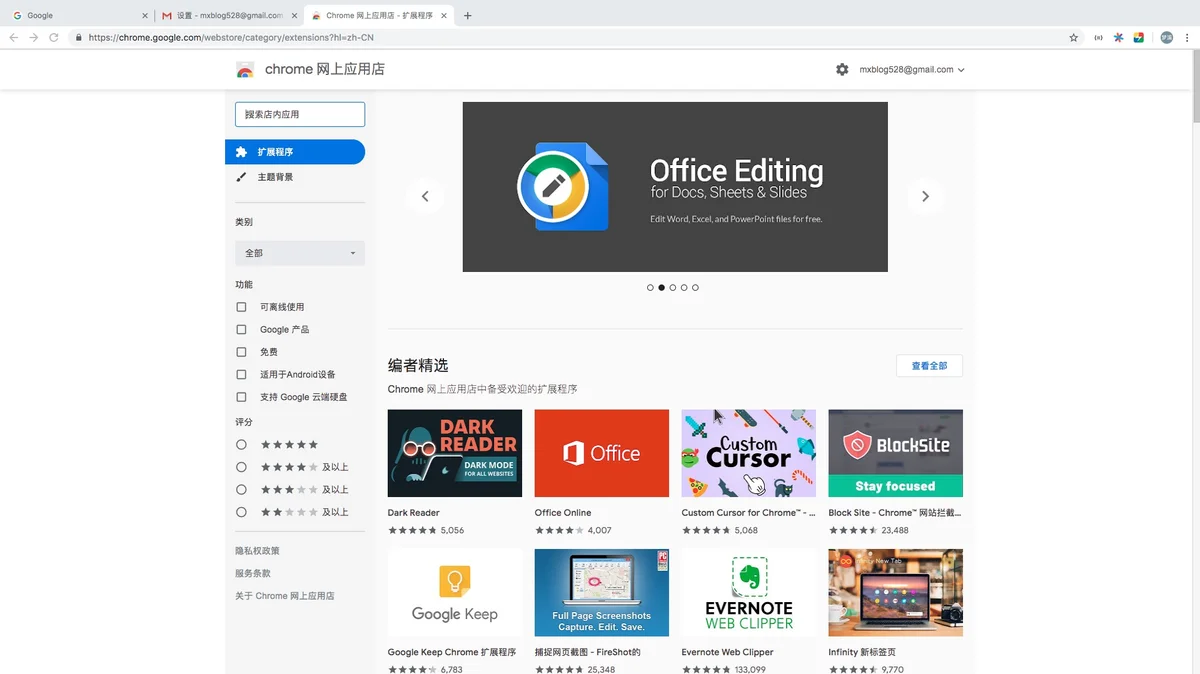Open 关于 Chrome 网上应用店 link
Image resolution: width=1200 pixels, height=674 pixels.
tap(285, 596)
